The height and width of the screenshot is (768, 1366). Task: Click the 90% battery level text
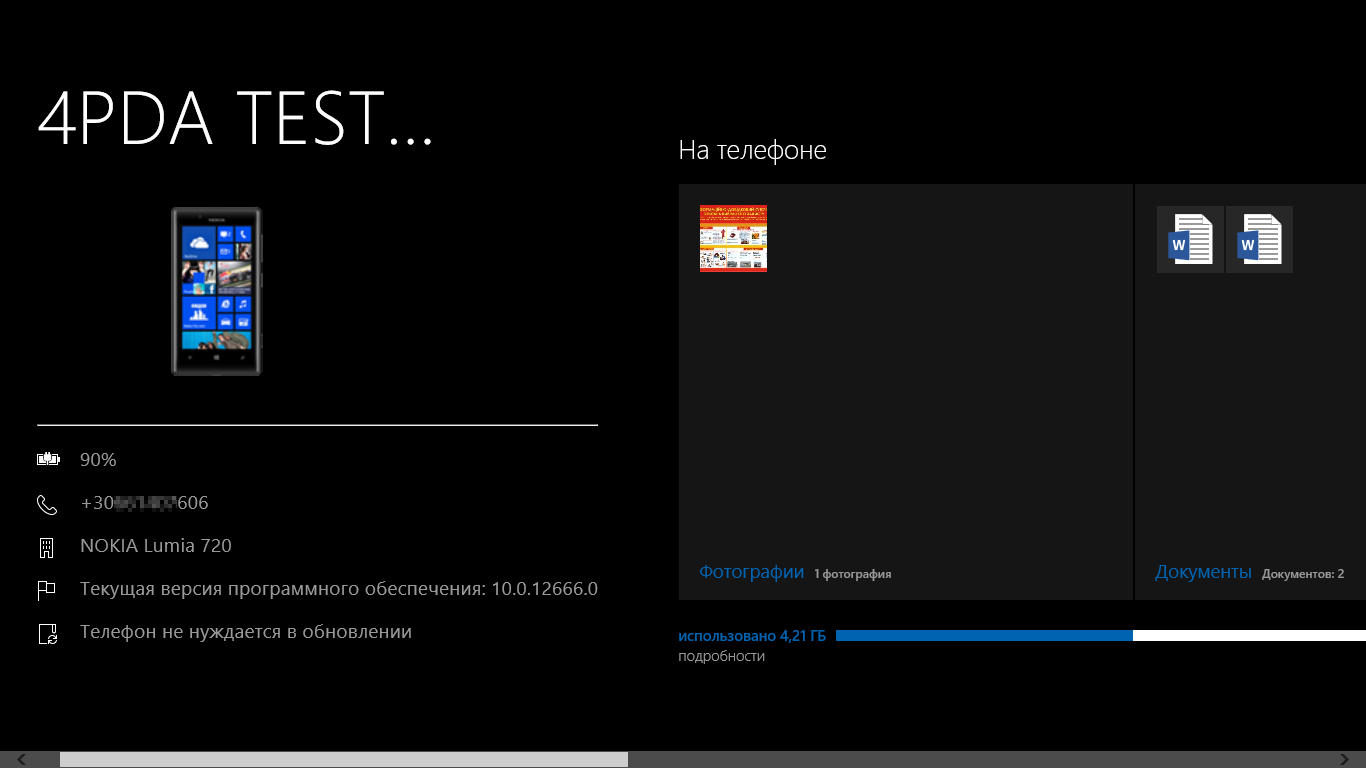(98, 460)
